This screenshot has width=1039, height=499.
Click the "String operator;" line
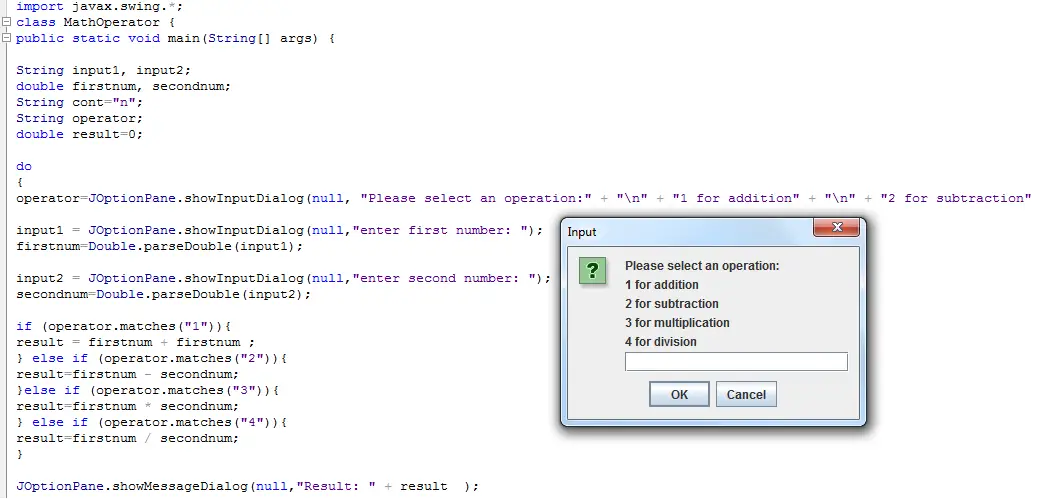(x=80, y=118)
